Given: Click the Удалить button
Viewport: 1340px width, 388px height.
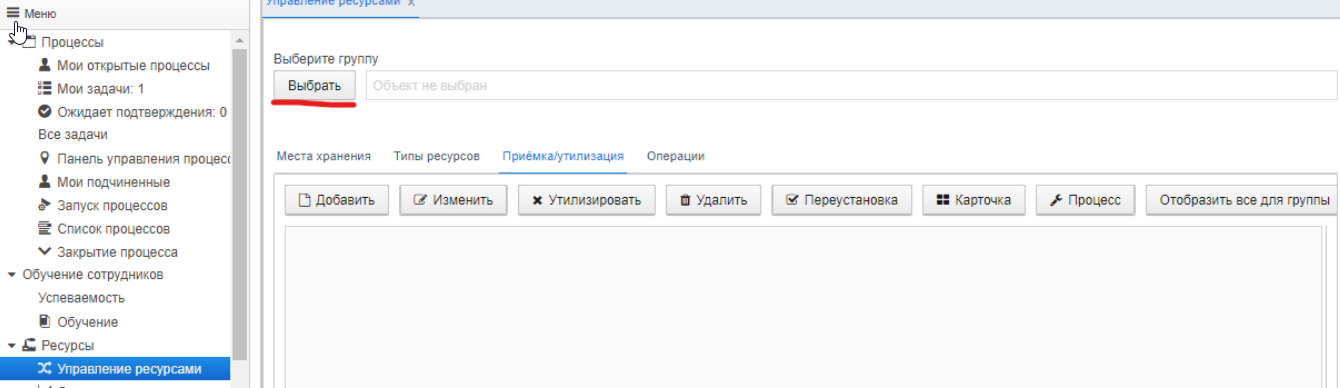Looking at the screenshot, I should (x=714, y=200).
